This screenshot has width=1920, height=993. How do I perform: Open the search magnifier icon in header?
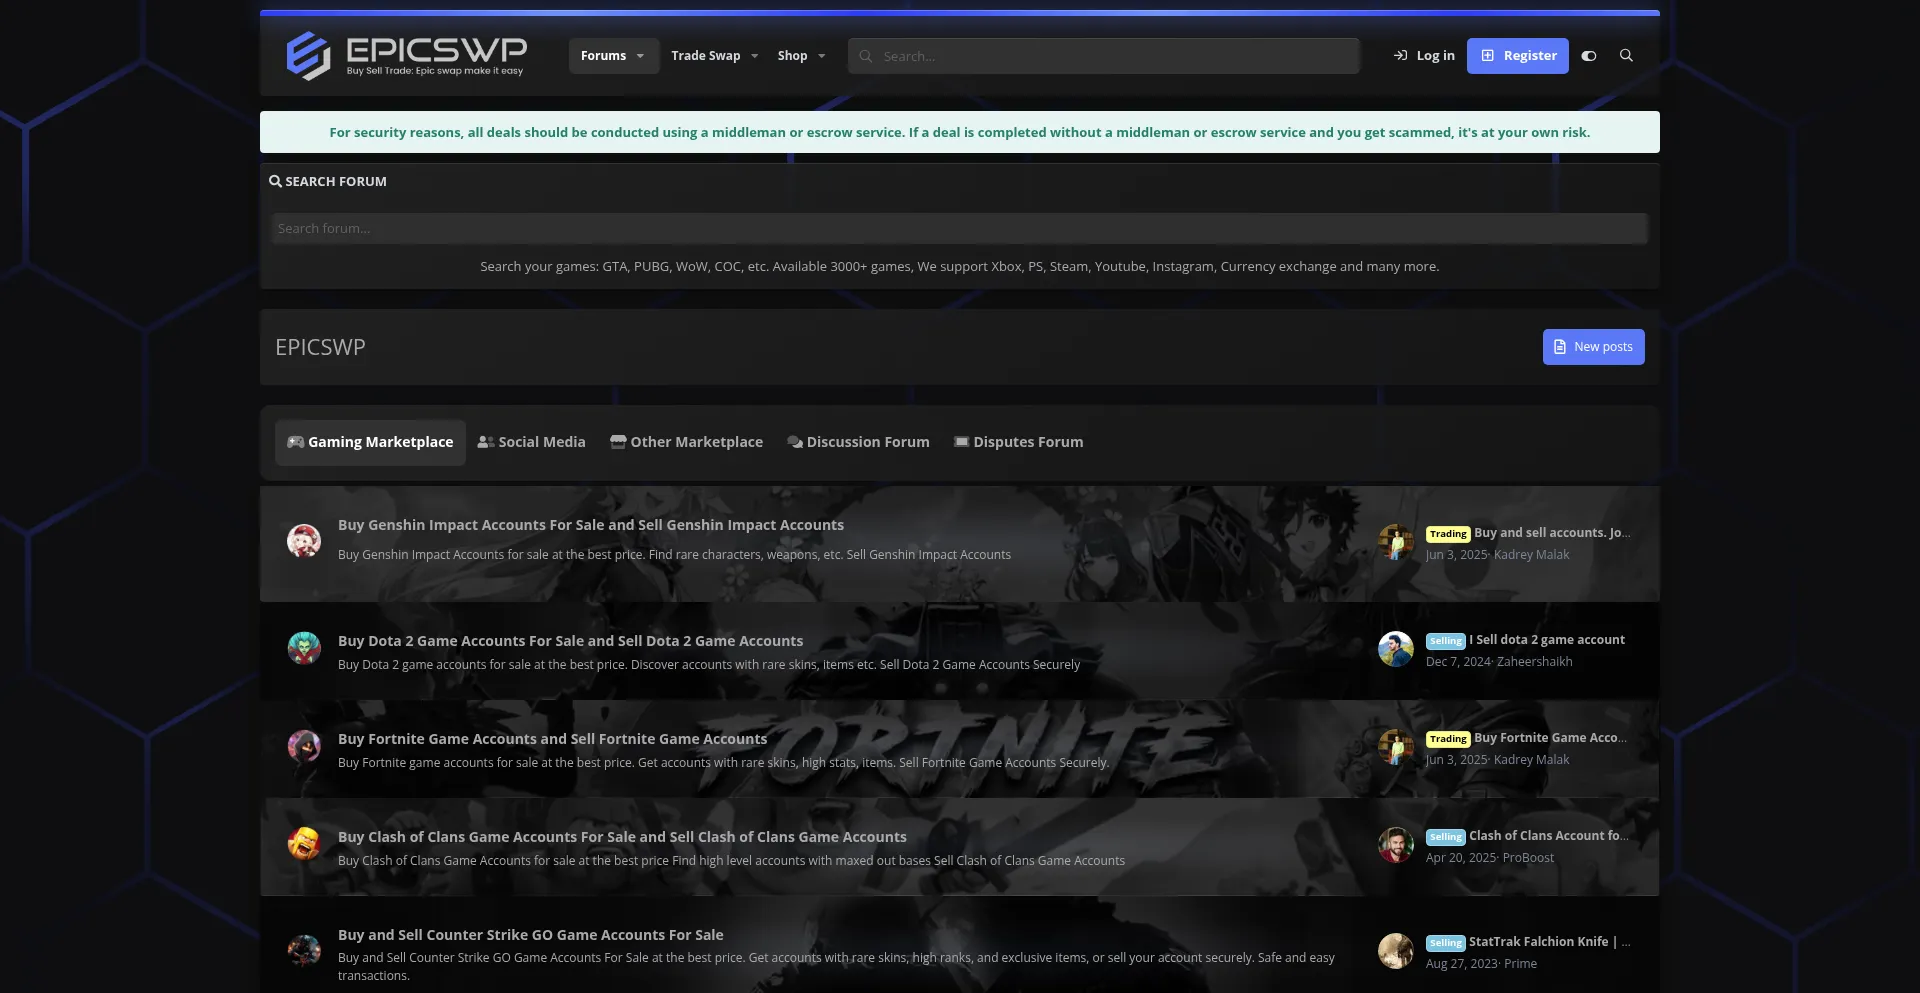1626,56
